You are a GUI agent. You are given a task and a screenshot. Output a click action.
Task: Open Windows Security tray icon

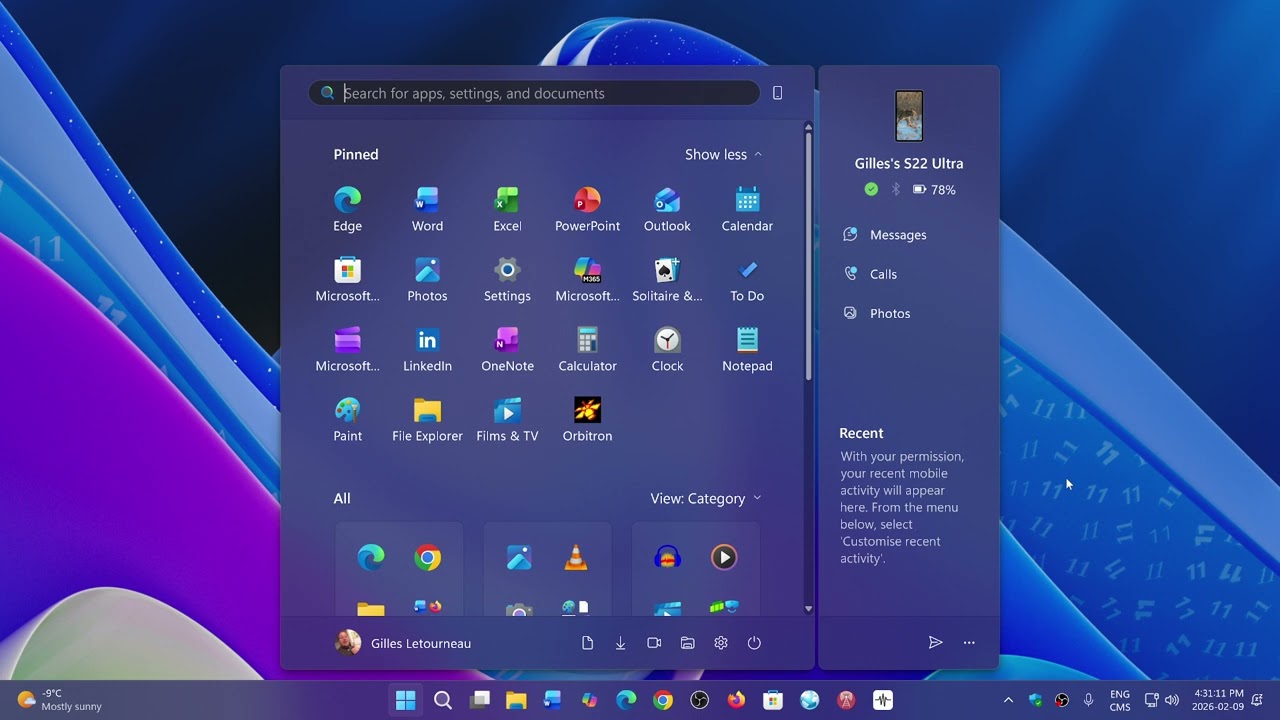click(x=1035, y=700)
